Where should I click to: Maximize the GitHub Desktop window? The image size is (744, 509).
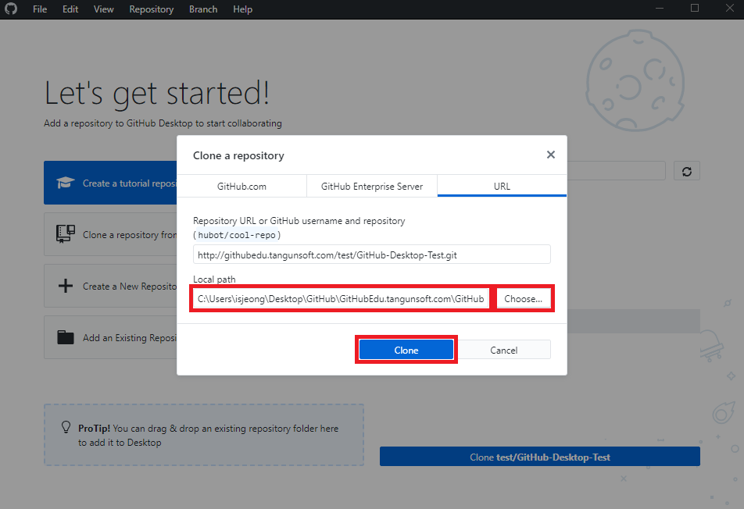695,9
